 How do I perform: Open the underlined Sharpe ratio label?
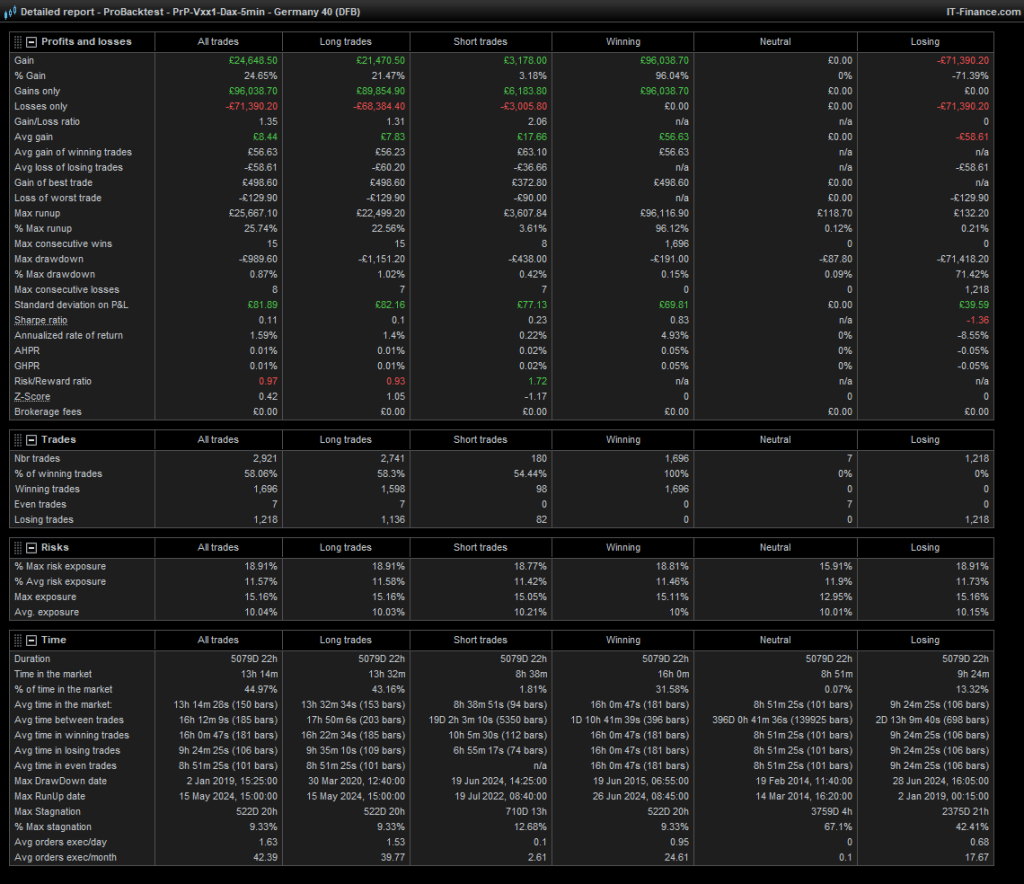(40, 320)
